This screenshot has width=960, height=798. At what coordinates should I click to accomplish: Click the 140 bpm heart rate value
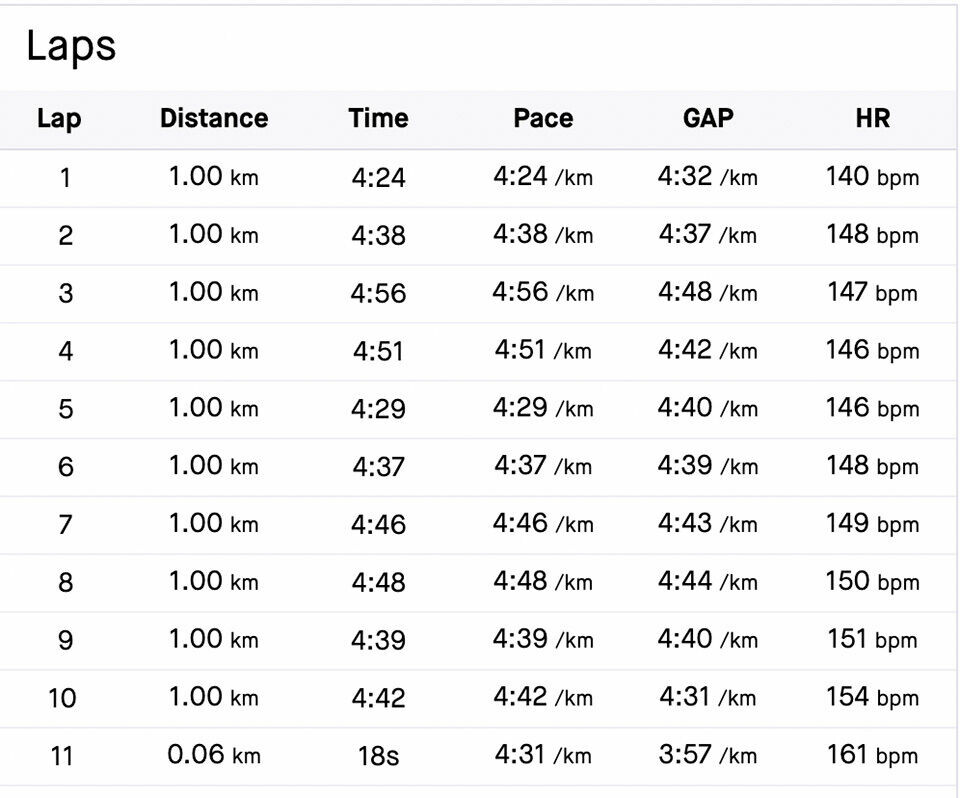(x=872, y=178)
